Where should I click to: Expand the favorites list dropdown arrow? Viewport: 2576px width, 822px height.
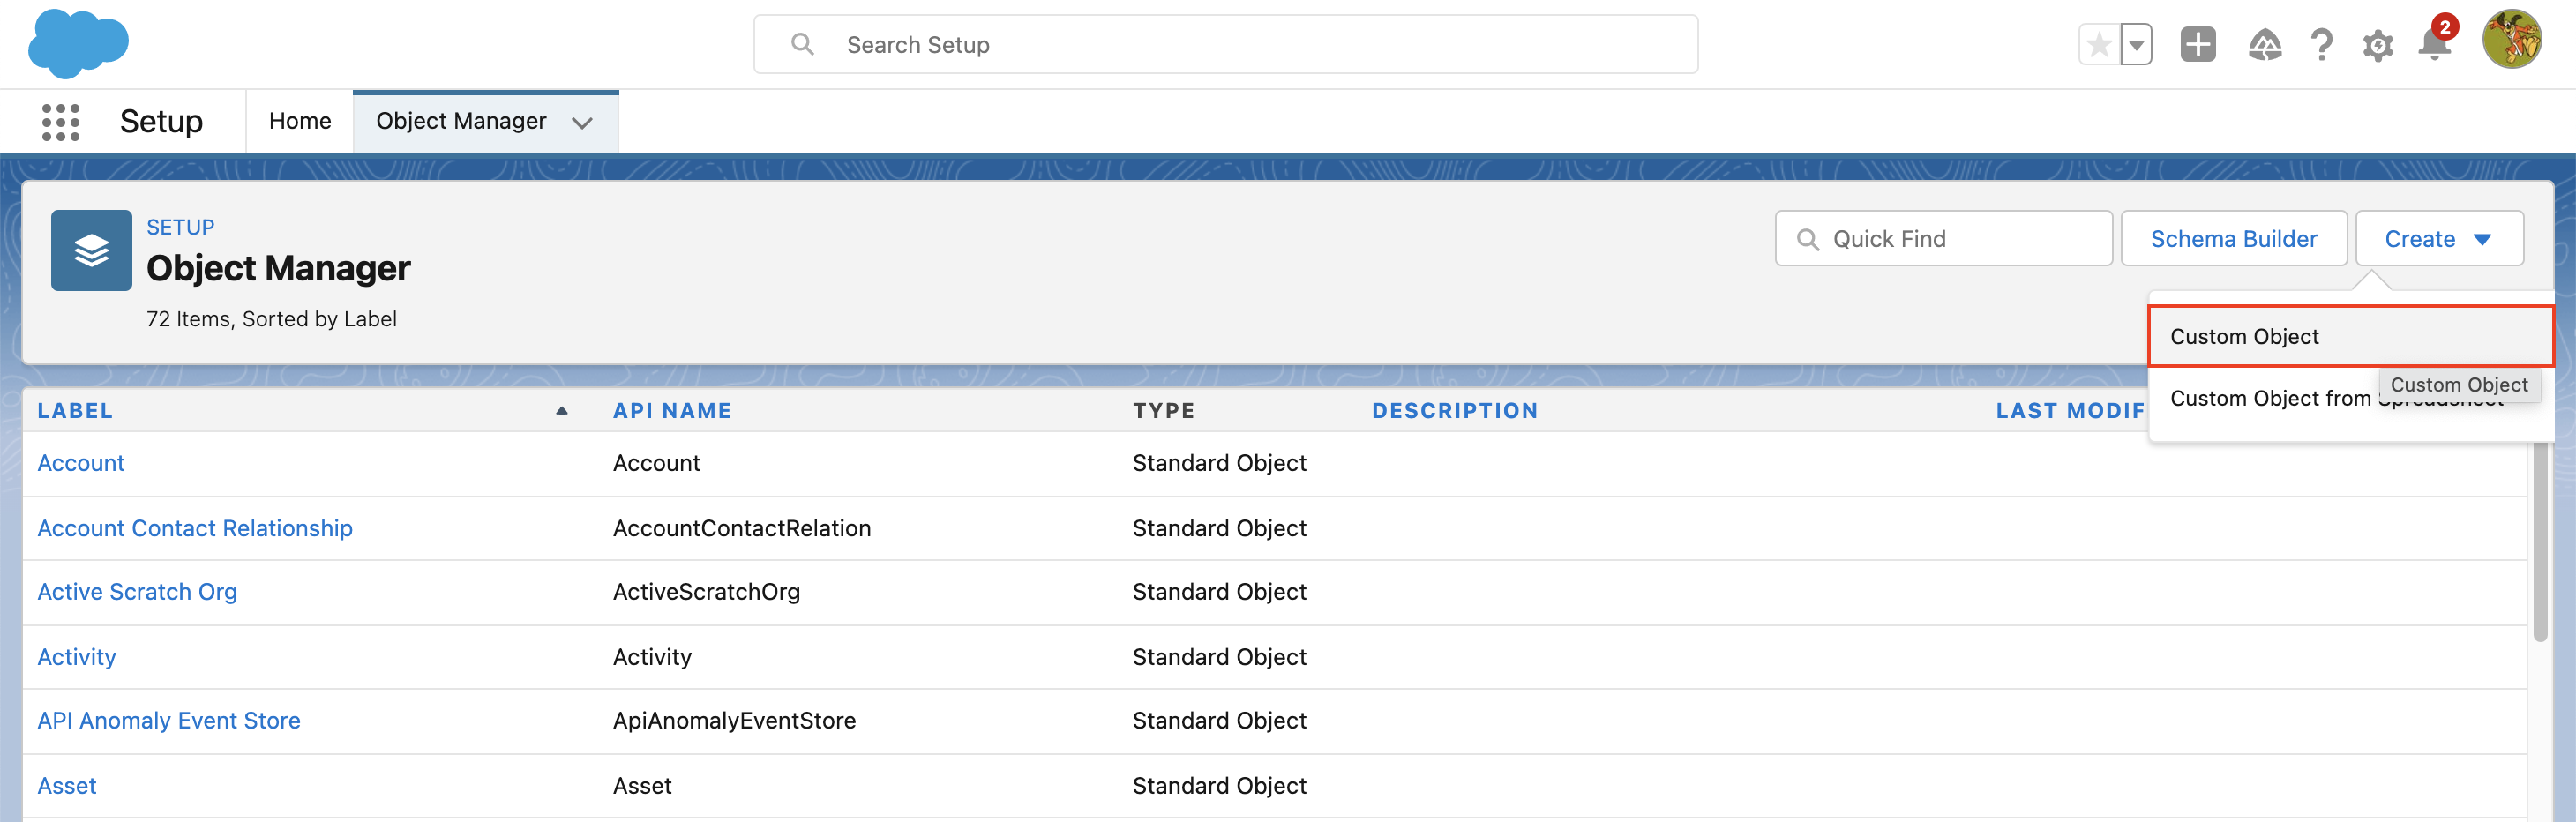pos(2136,45)
